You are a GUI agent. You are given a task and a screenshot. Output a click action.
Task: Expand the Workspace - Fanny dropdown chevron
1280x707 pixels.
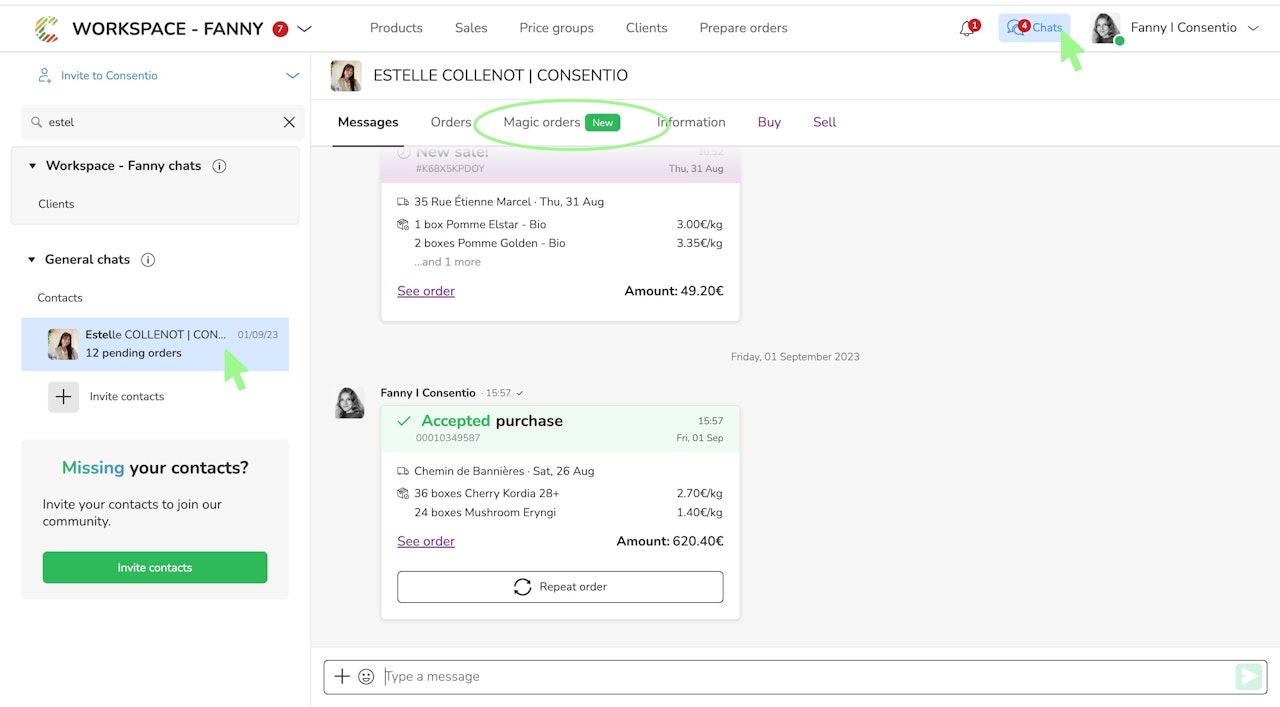pos(305,29)
